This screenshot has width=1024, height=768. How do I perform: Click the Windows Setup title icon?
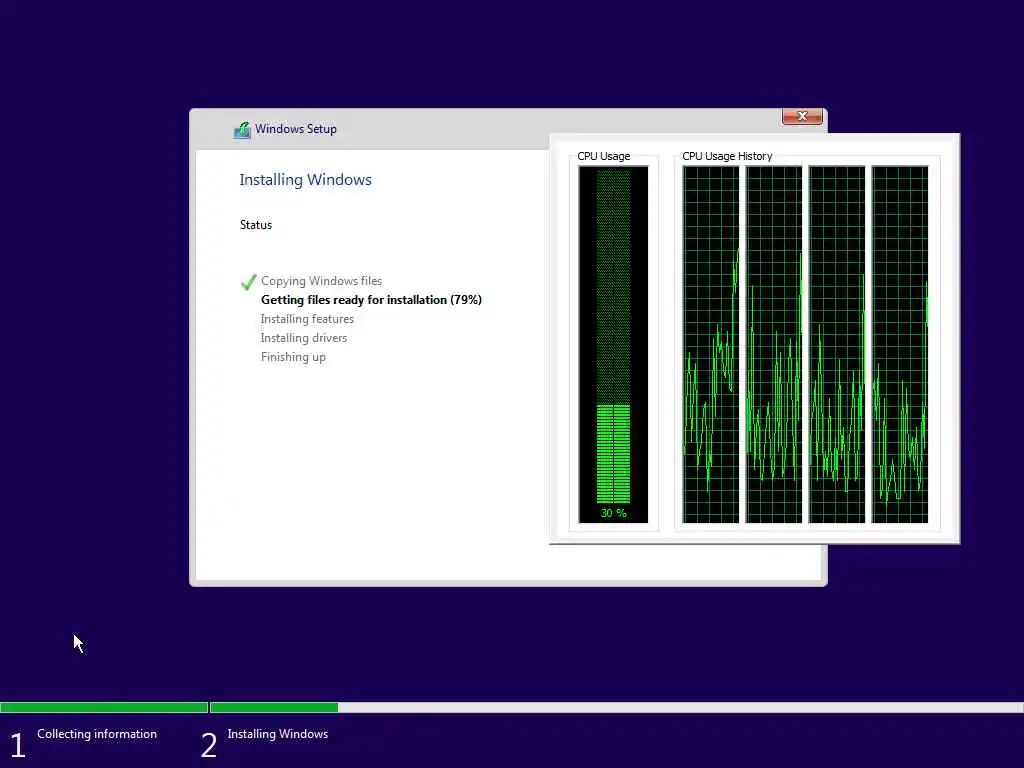click(x=242, y=129)
